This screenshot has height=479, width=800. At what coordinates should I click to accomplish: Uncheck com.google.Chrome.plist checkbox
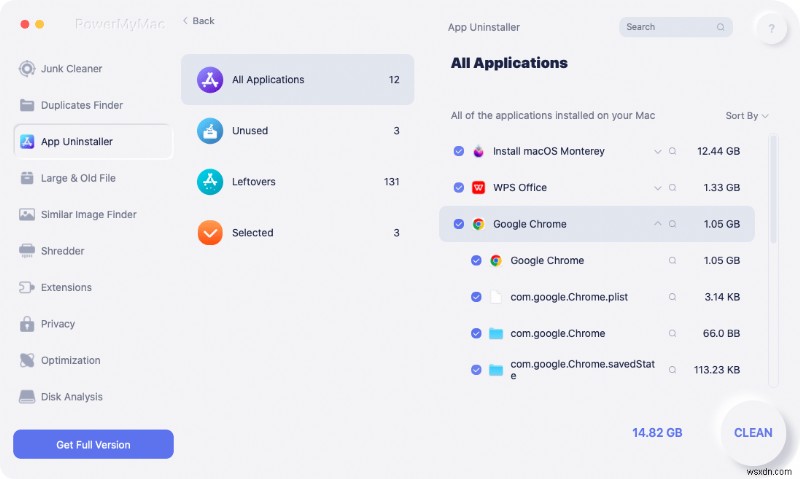(x=476, y=296)
